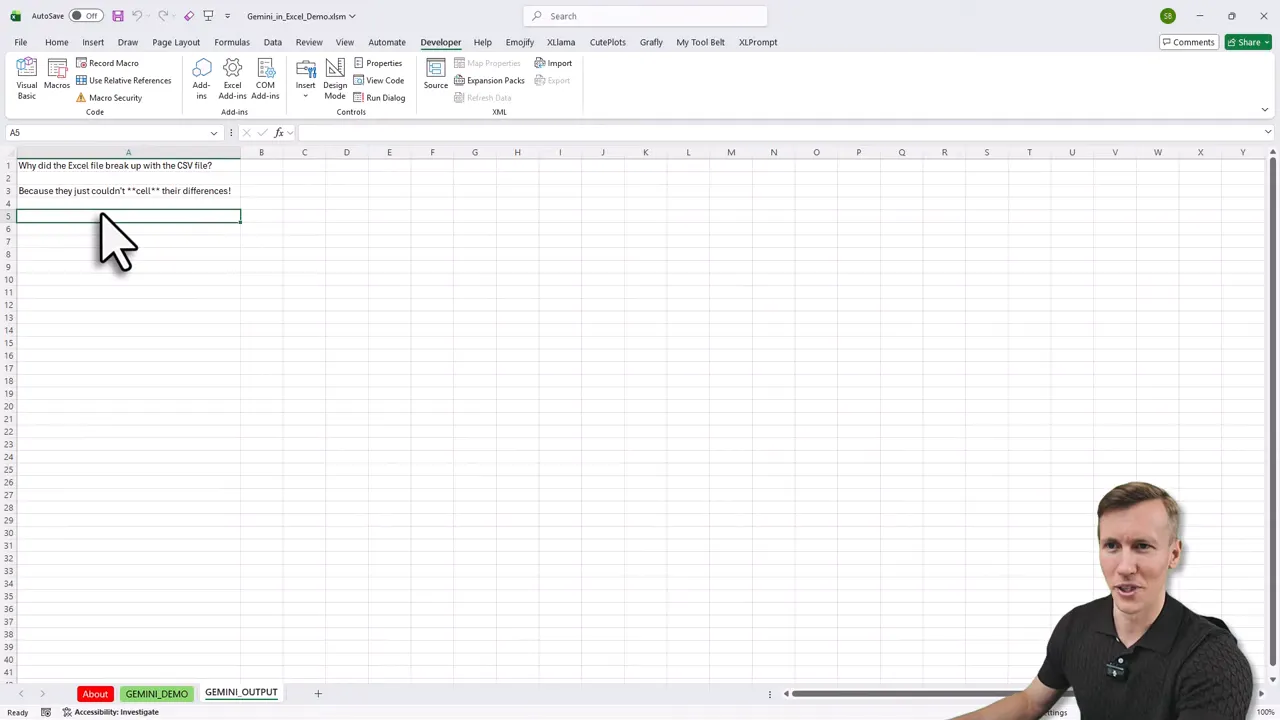Screen dimensions: 1280x720
Task: Toggle Use Relative References
Action: (x=123, y=80)
